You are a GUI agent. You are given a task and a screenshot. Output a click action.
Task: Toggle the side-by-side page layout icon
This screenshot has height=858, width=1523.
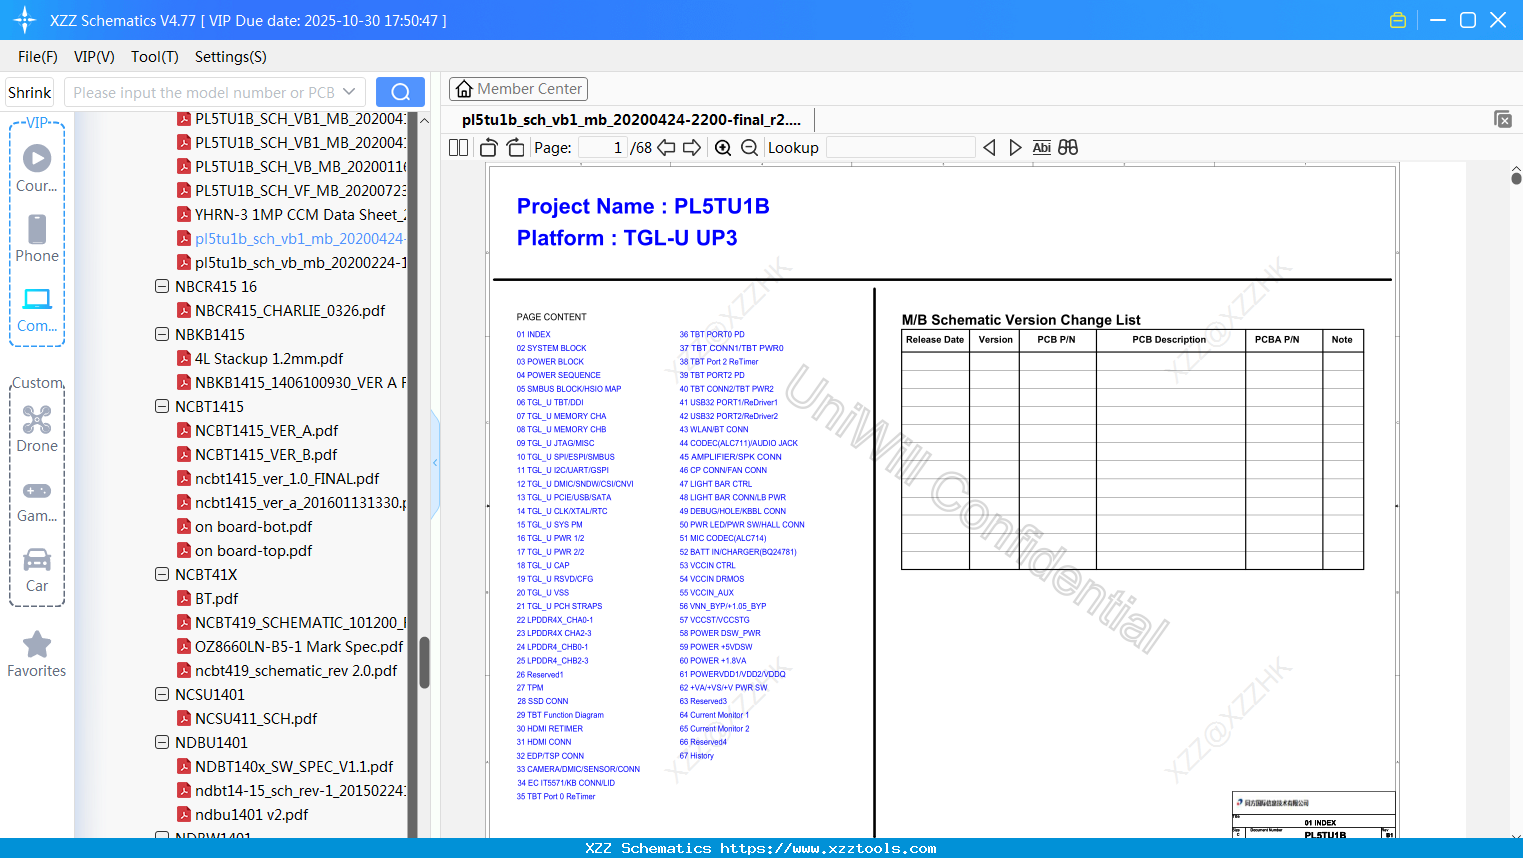coord(458,148)
